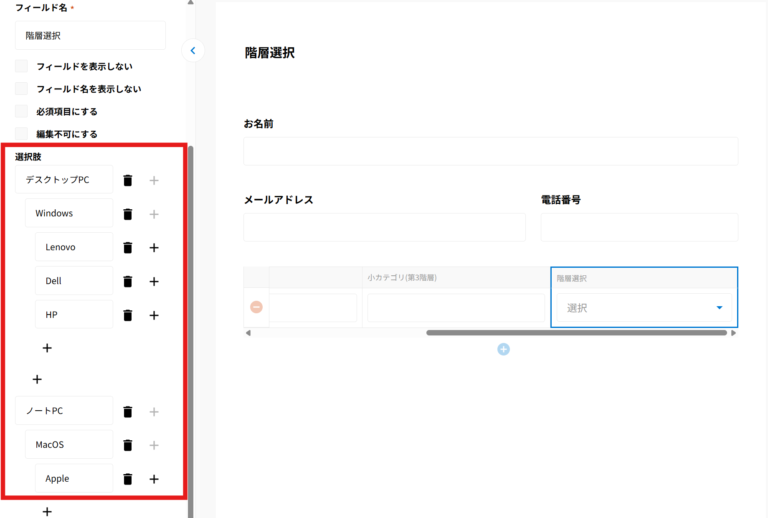Delete the ノートPC option with trash icon
This screenshot has height=518, width=768.
click(128, 411)
